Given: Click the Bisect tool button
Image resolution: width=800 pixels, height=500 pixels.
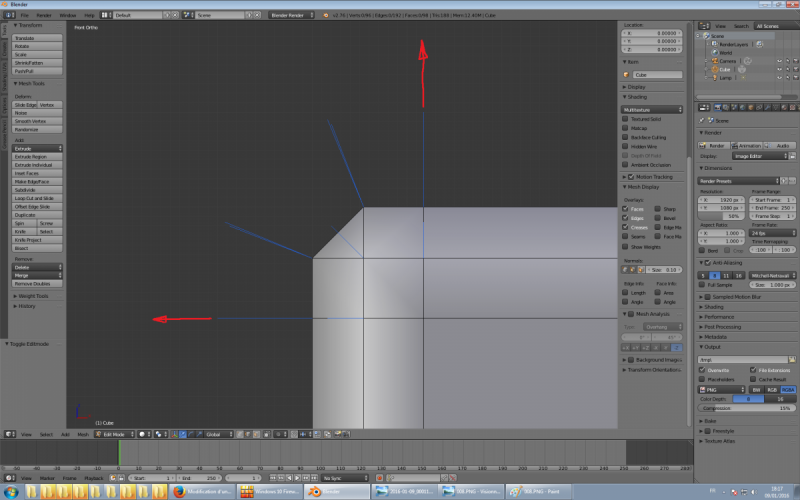Looking at the screenshot, I should point(37,248).
